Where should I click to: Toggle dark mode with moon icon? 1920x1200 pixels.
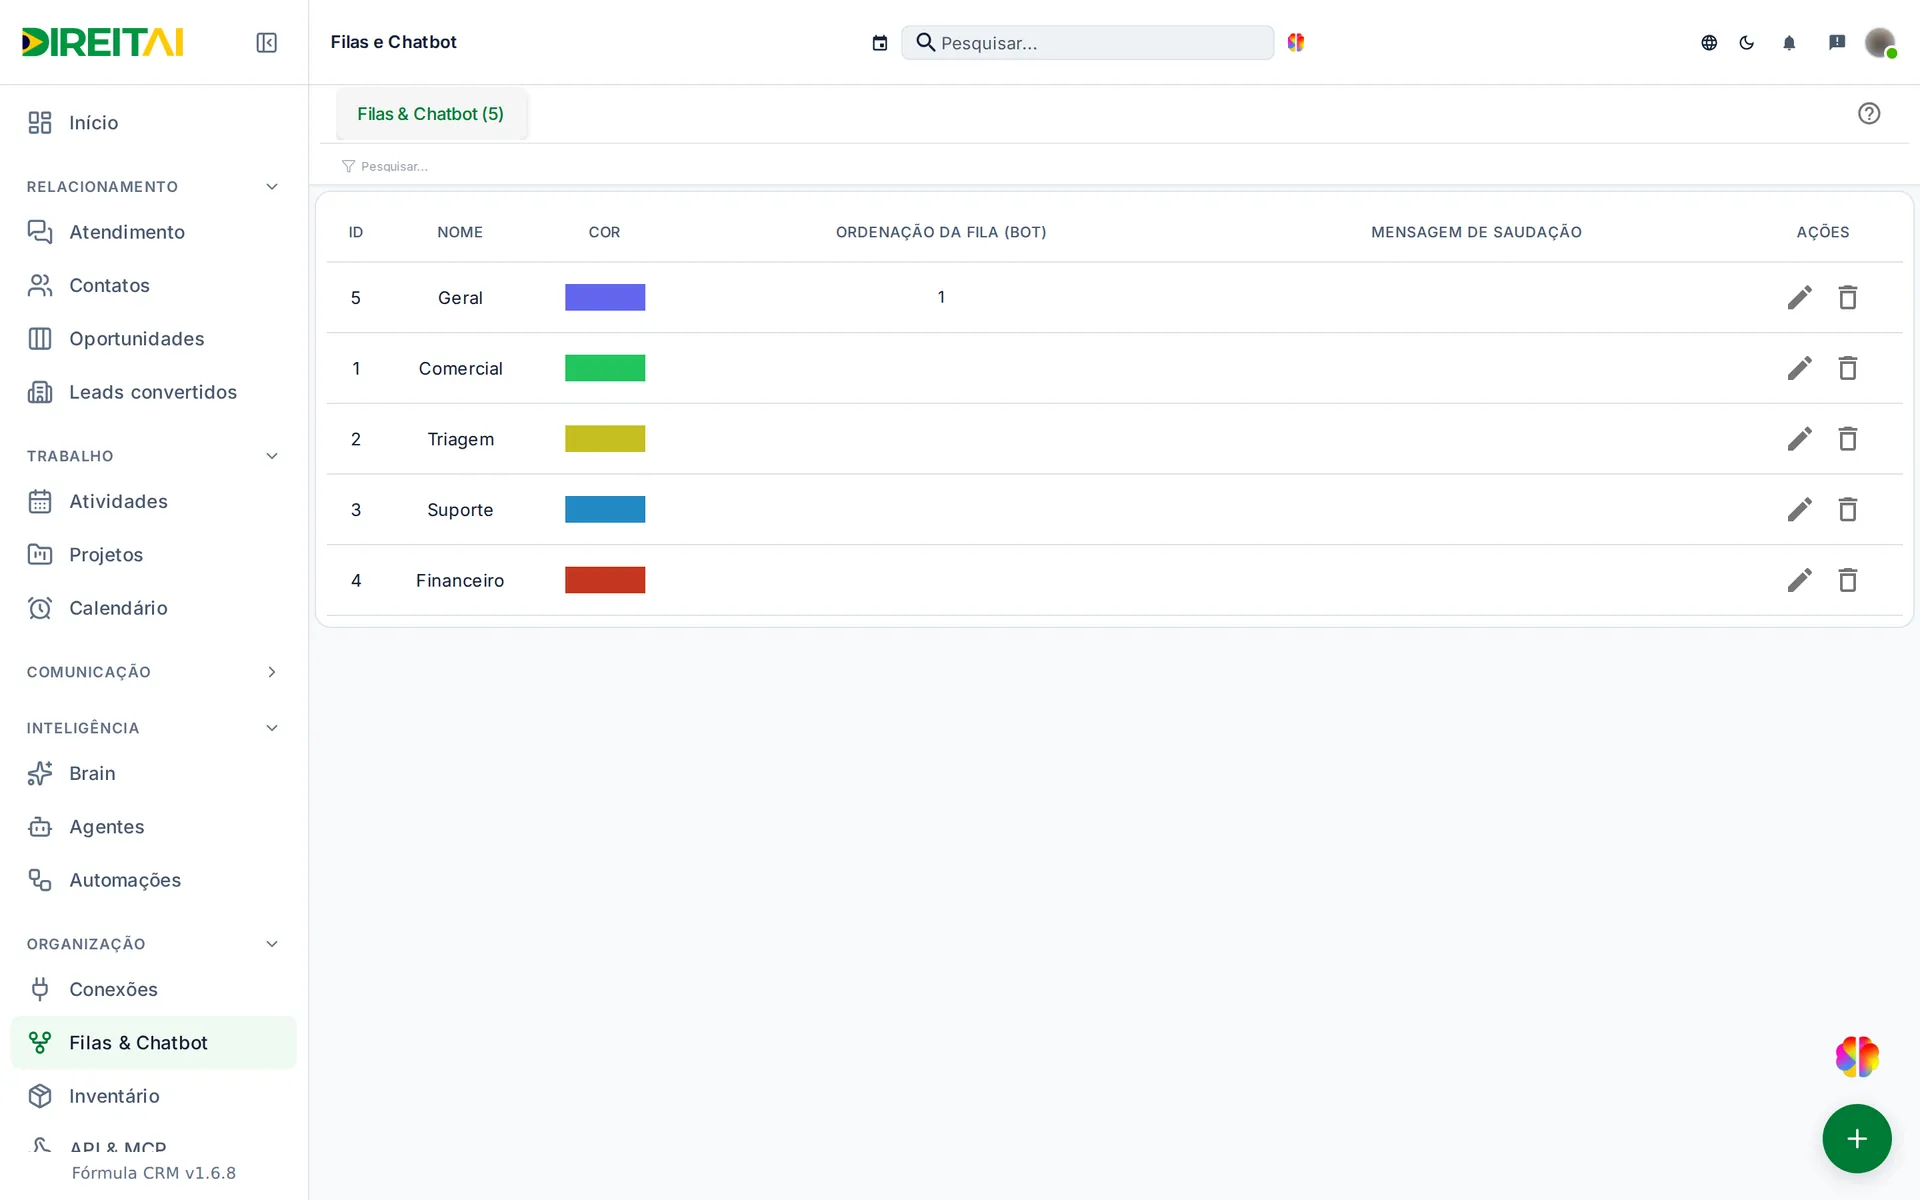pyautogui.click(x=1747, y=42)
